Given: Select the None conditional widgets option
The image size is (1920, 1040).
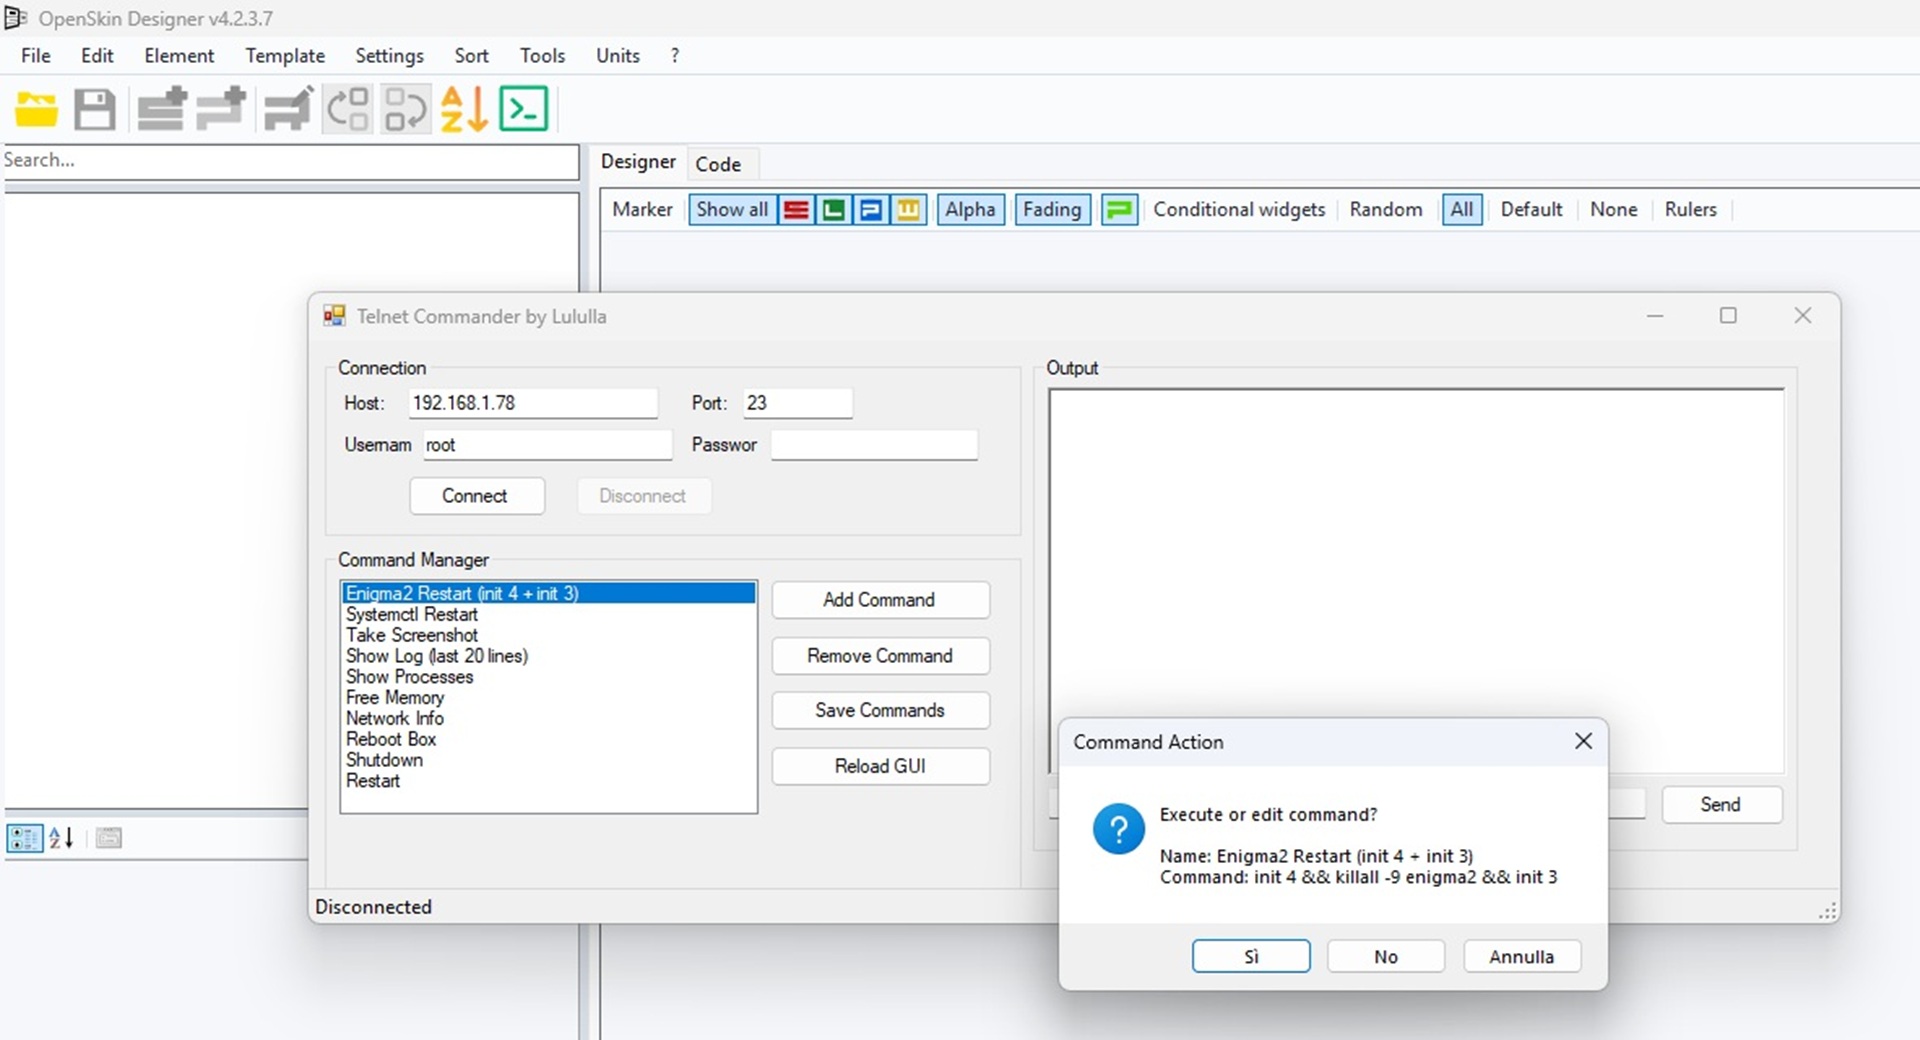Looking at the screenshot, I should [1613, 210].
